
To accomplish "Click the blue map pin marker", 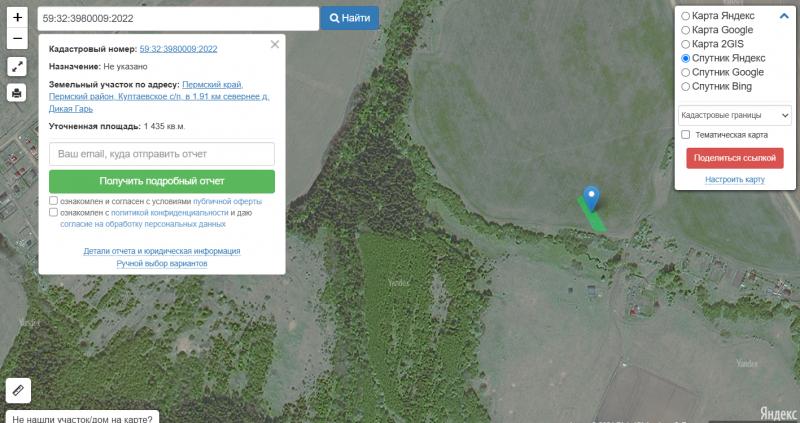I will click(x=591, y=198).
